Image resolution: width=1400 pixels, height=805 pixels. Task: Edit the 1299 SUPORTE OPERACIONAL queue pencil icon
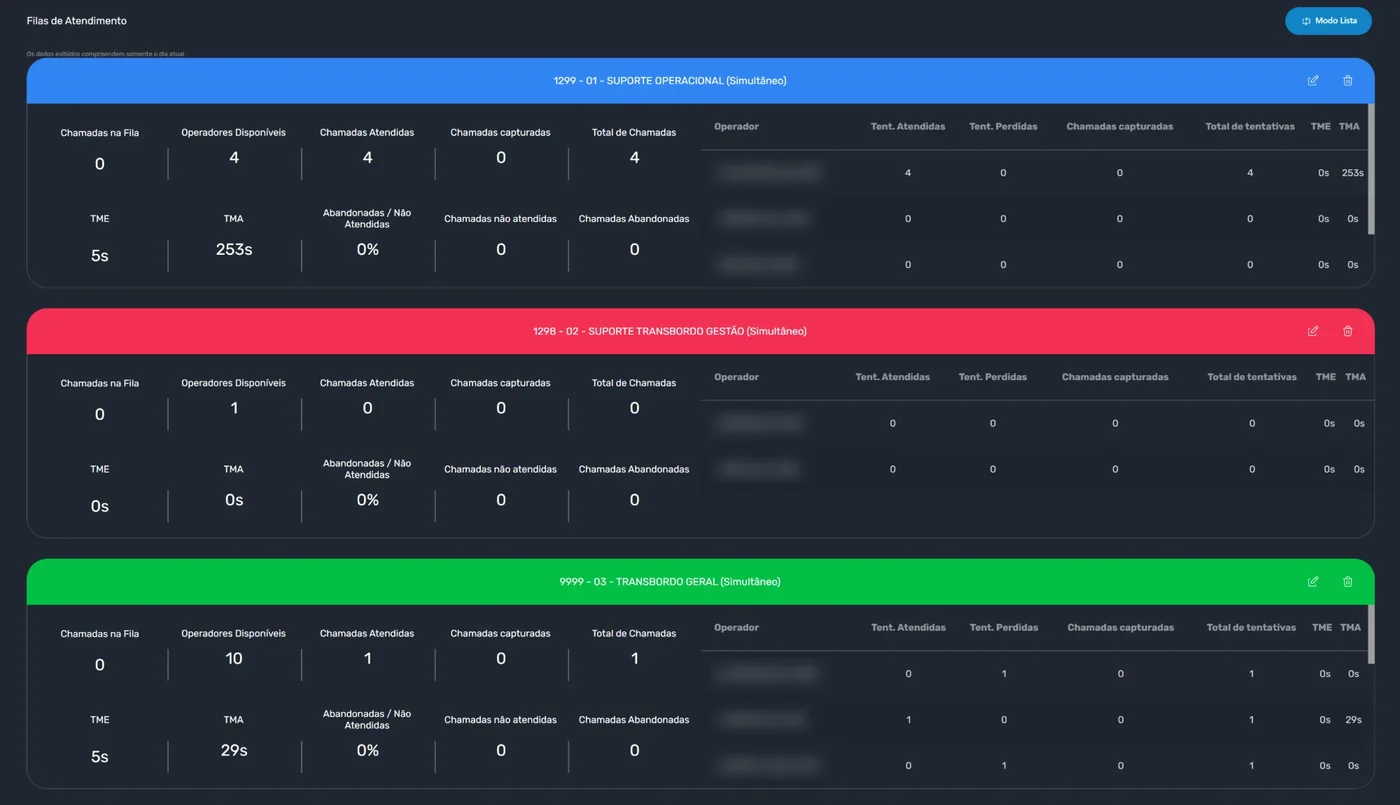coord(1313,81)
